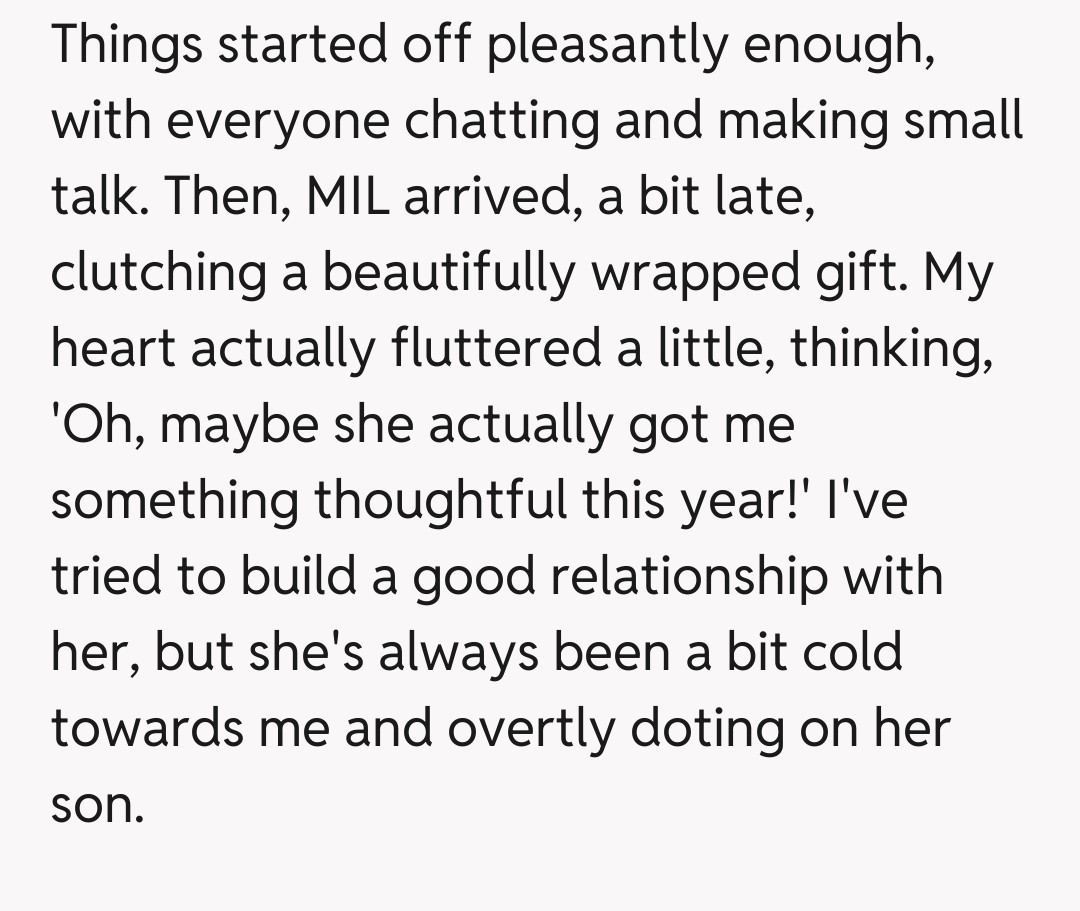Place cursor on the word "relationship"

tap(668, 577)
